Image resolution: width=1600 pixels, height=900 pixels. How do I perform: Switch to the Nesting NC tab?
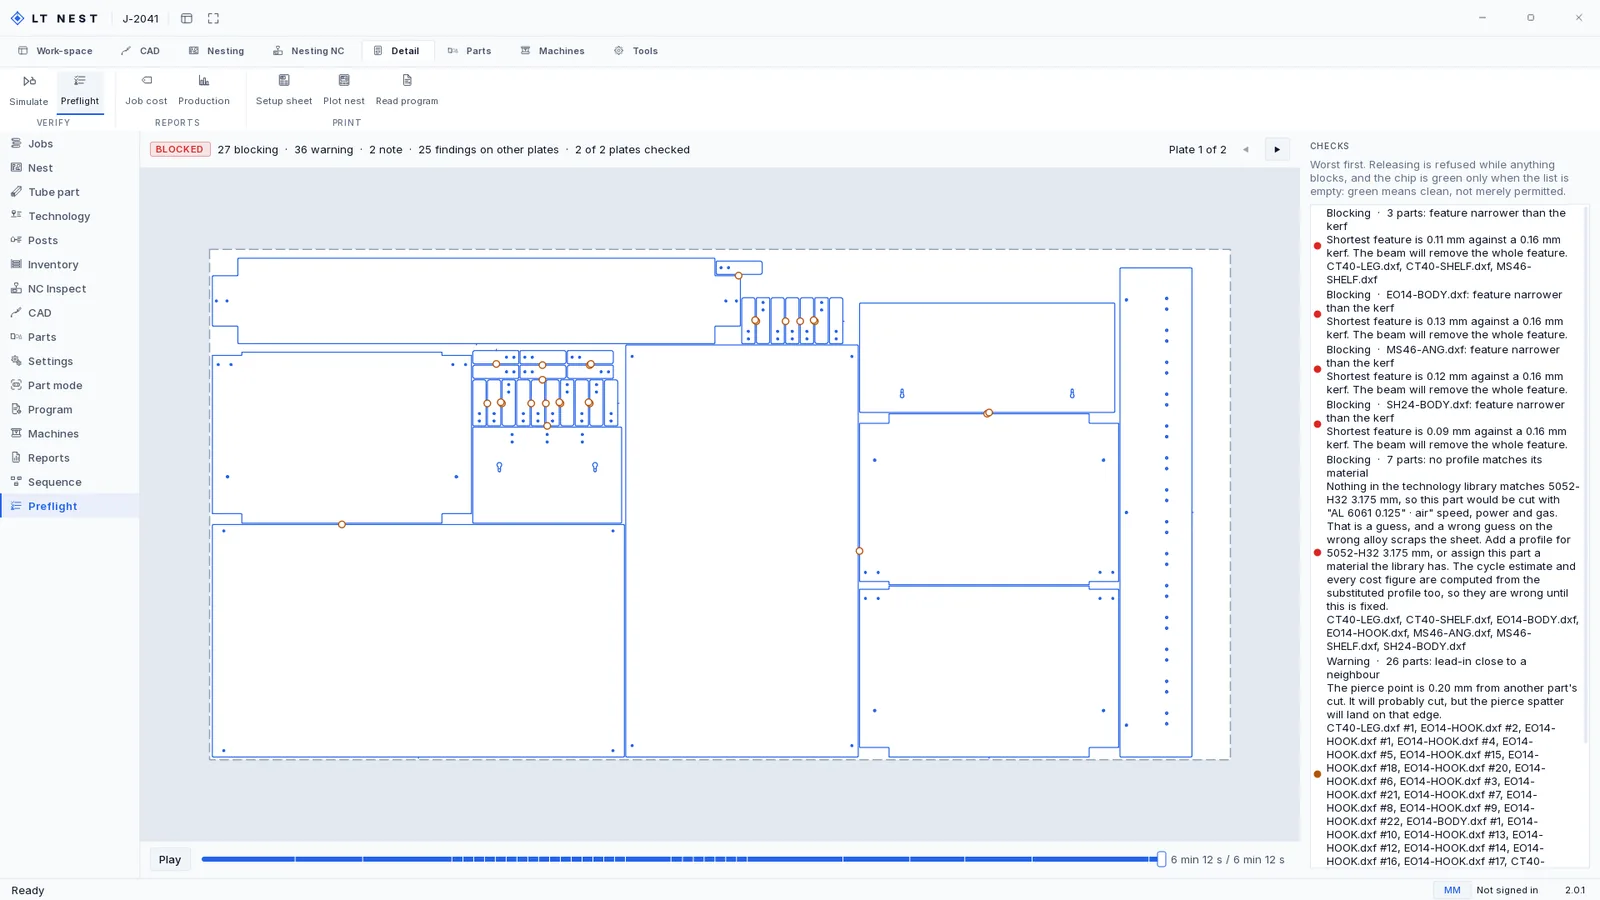click(x=308, y=51)
